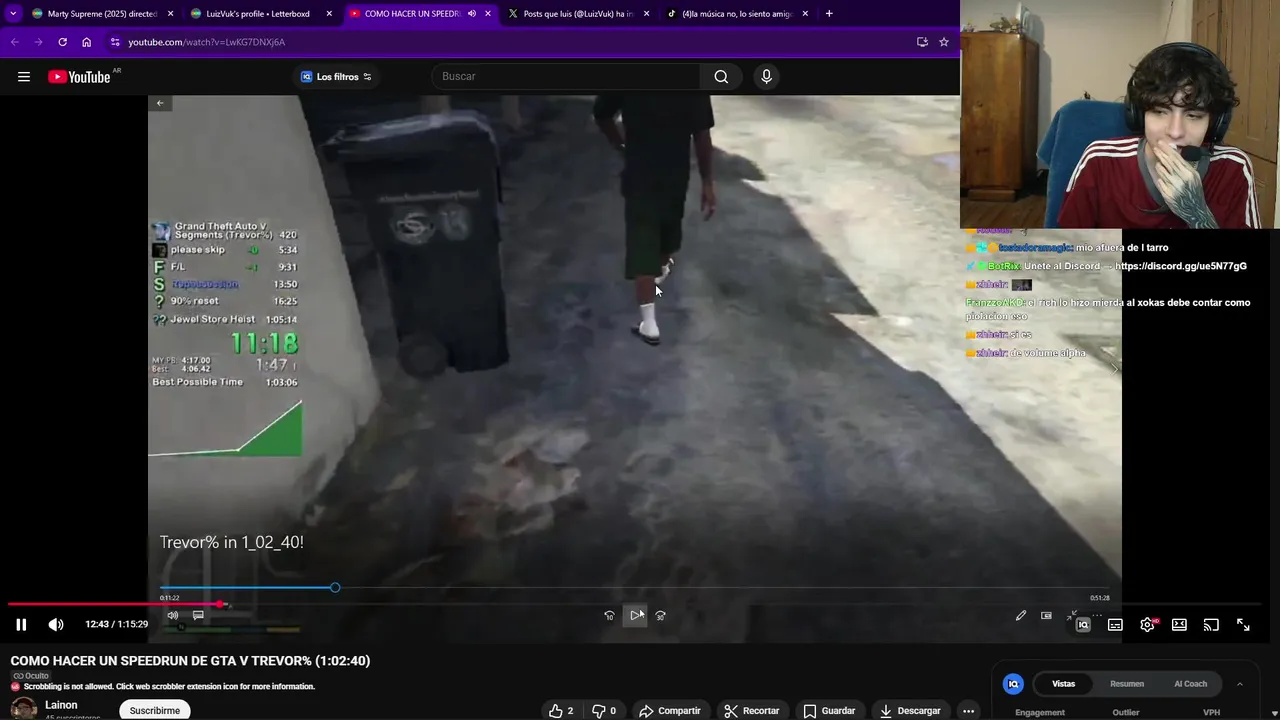Select the AI Coach tab
The height and width of the screenshot is (720, 1280).
click(1190, 684)
